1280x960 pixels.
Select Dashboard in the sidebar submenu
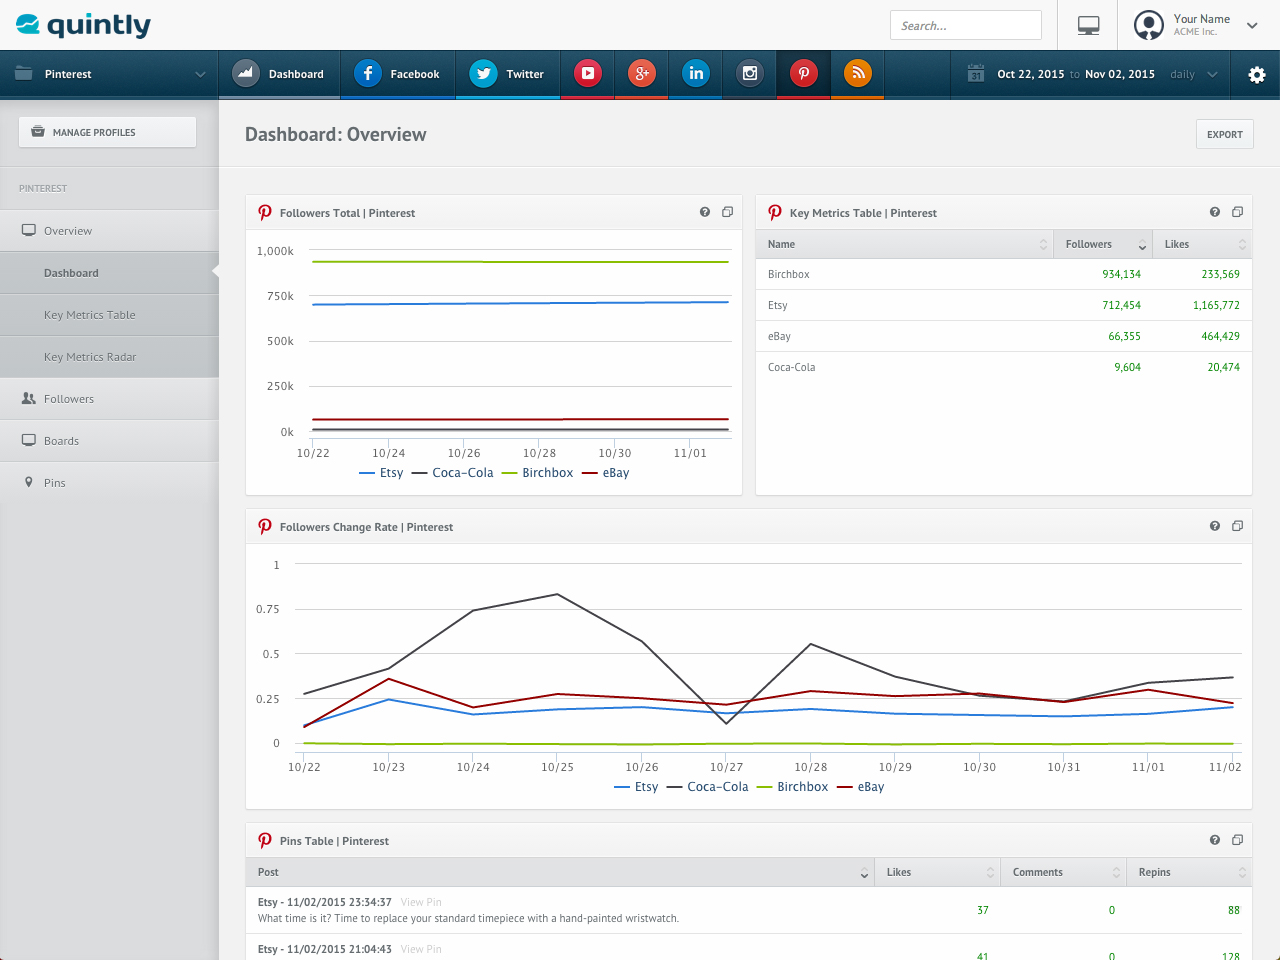109,273
